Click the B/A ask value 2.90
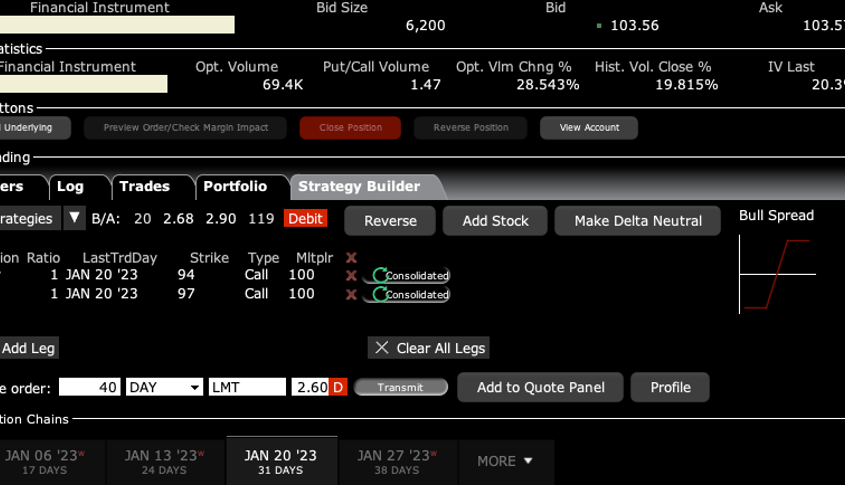Image resolution: width=845 pixels, height=486 pixels. (x=220, y=219)
